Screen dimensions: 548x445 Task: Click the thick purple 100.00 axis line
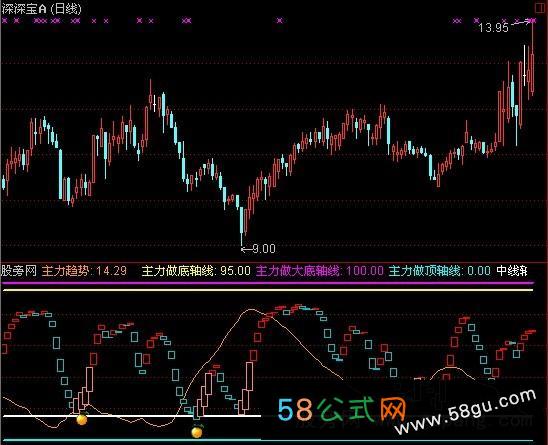point(268,283)
